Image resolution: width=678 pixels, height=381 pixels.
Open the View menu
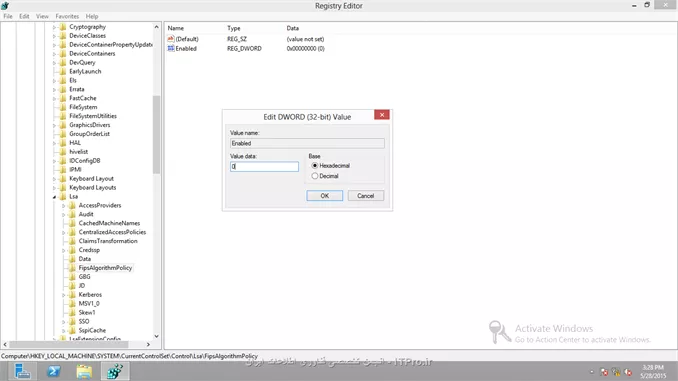coord(42,16)
